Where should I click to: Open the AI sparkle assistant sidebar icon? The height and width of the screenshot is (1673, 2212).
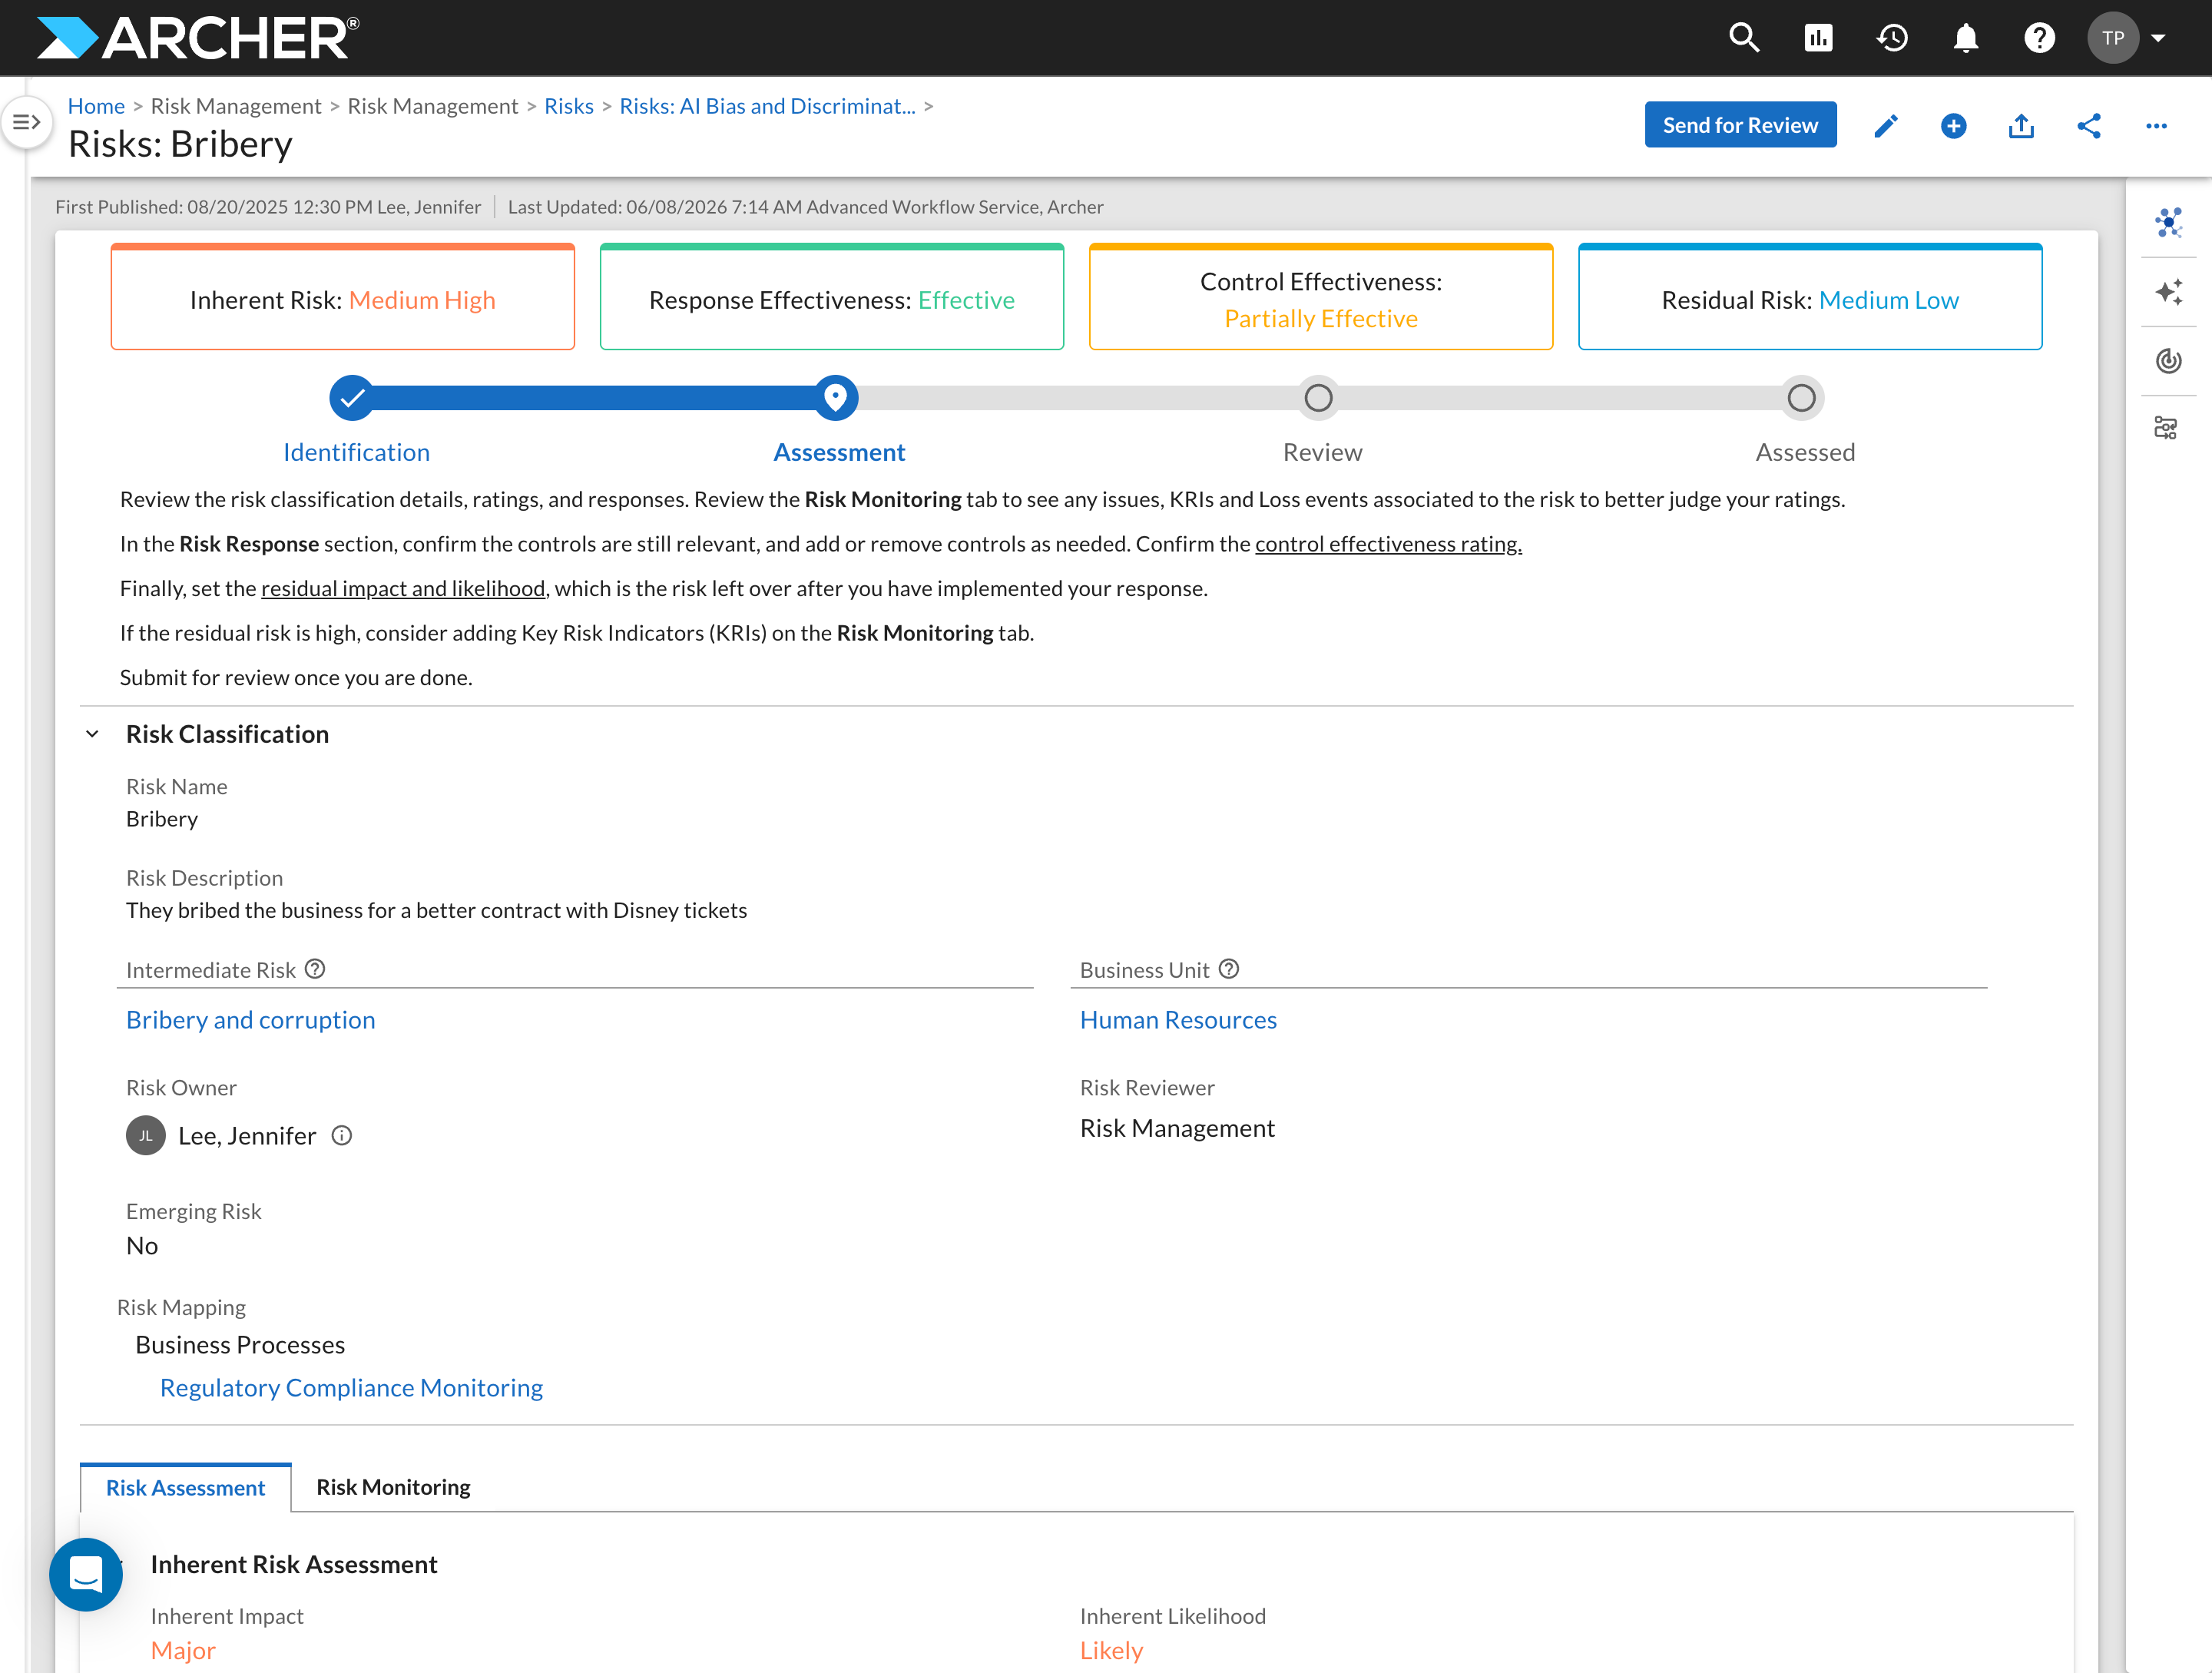[x=2168, y=292]
